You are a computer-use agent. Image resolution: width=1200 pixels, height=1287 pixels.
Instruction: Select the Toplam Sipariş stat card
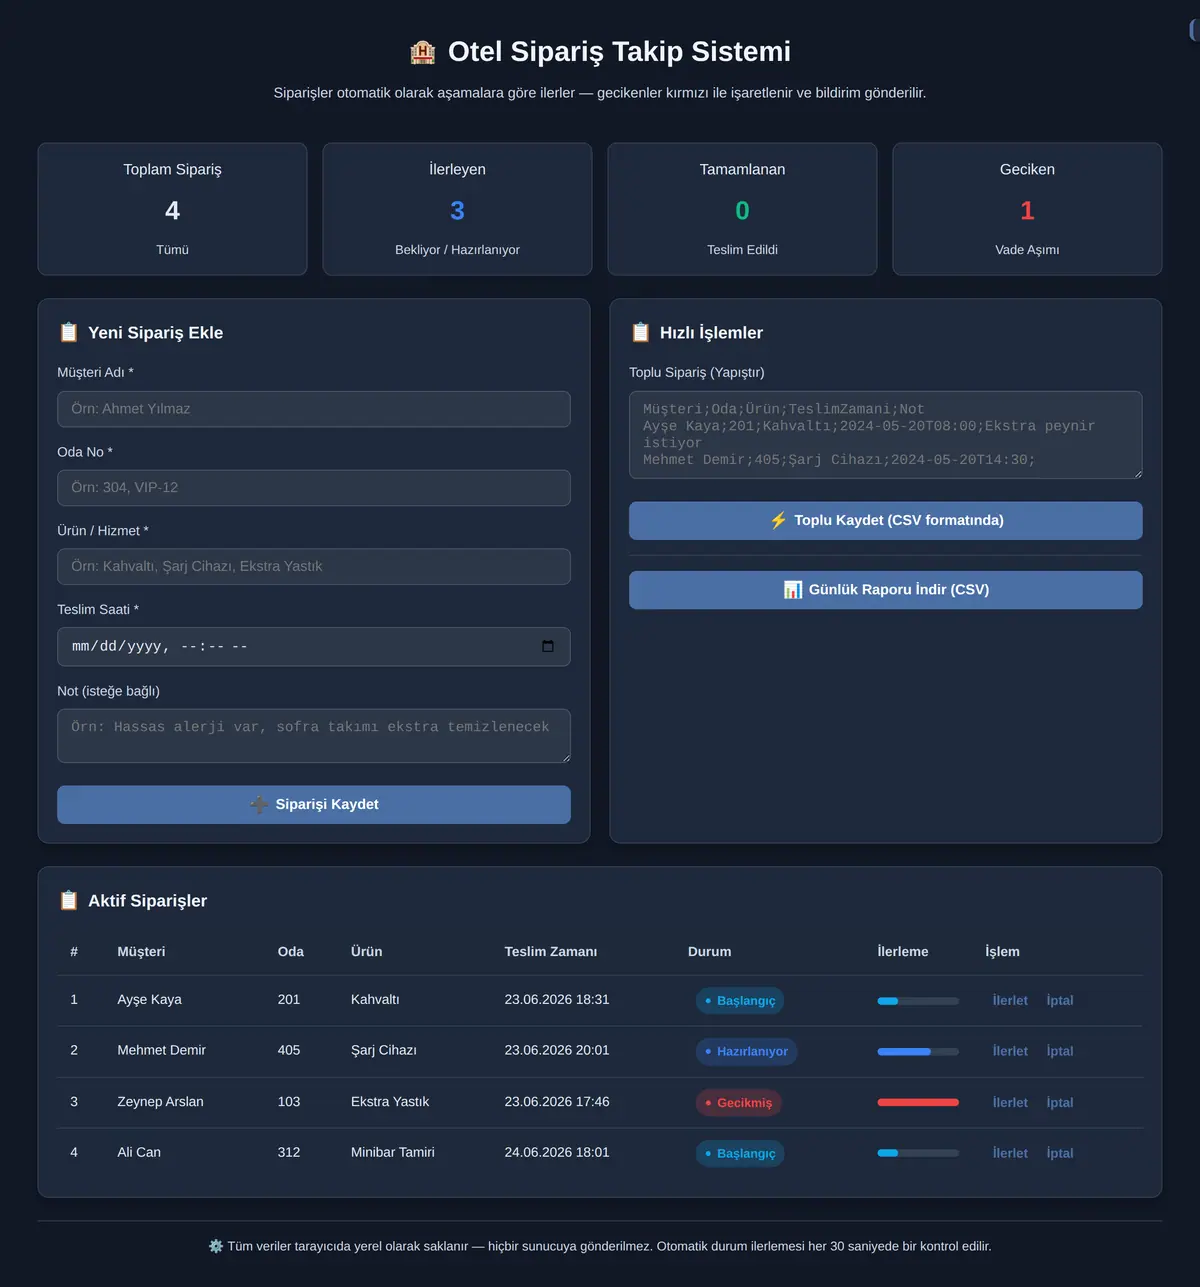pyautogui.click(x=173, y=209)
